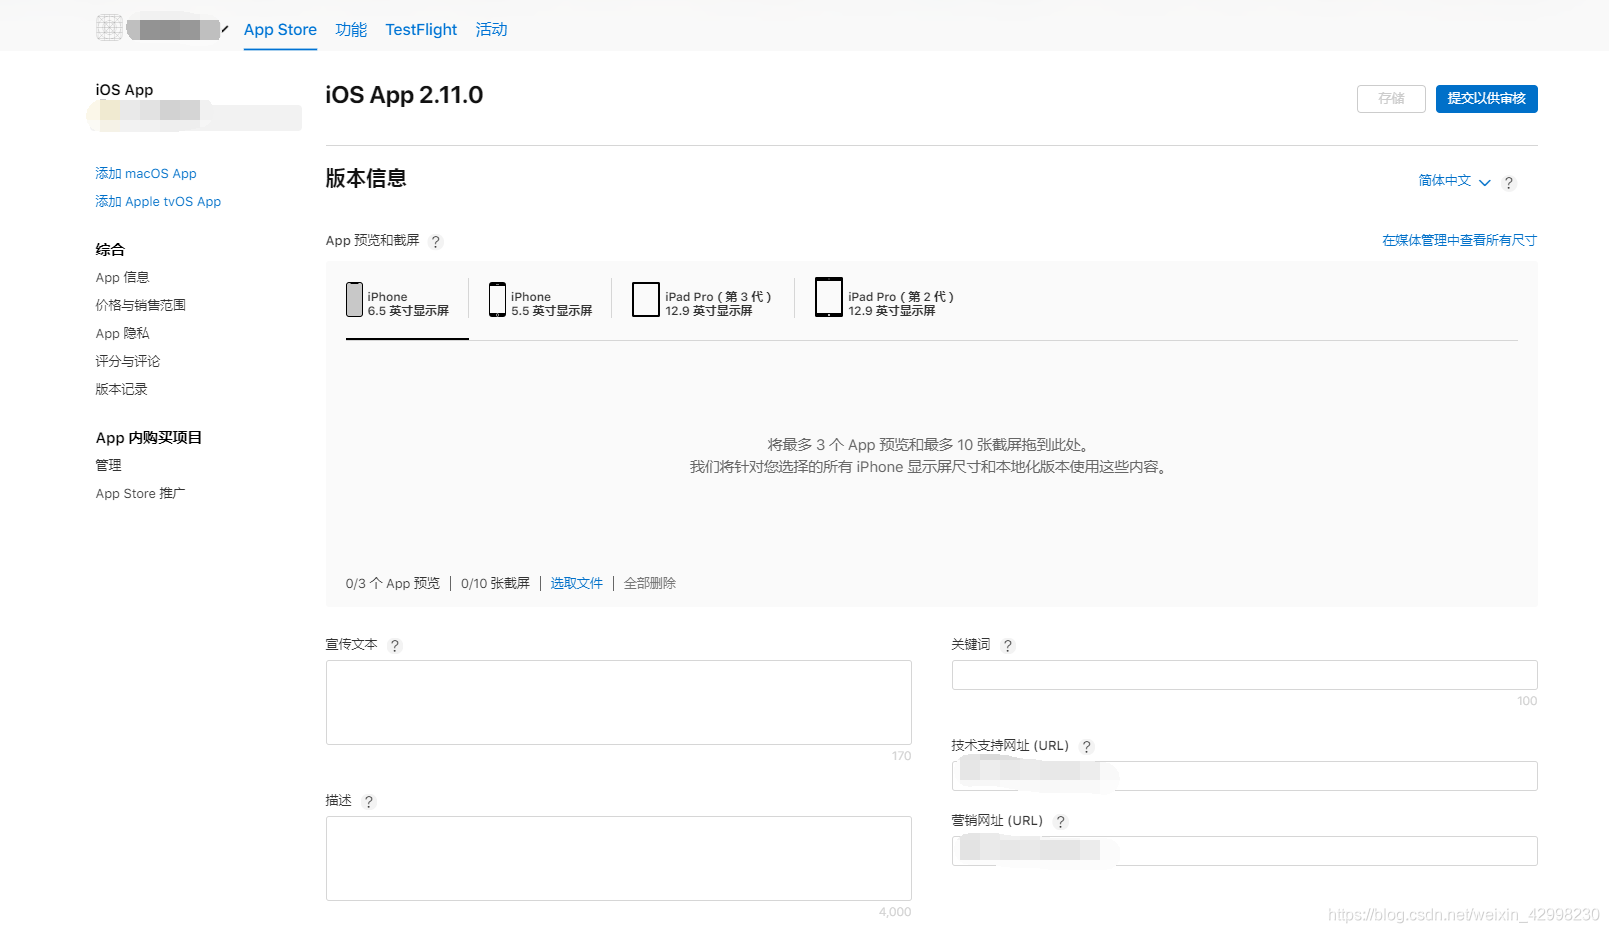
Task: Click the 存储 save button
Action: (x=1391, y=99)
